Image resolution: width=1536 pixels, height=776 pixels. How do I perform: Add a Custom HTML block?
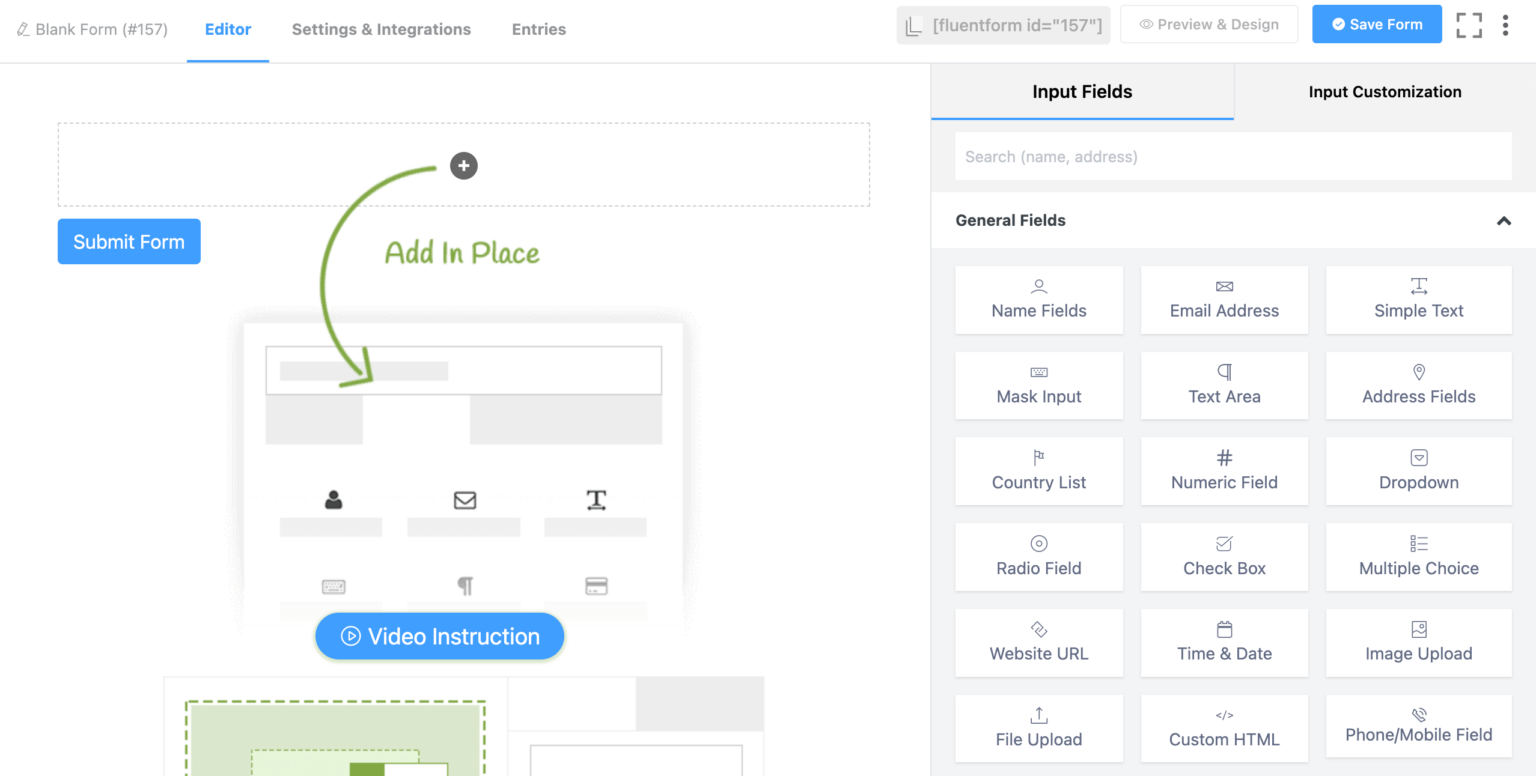(x=1224, y=728)
